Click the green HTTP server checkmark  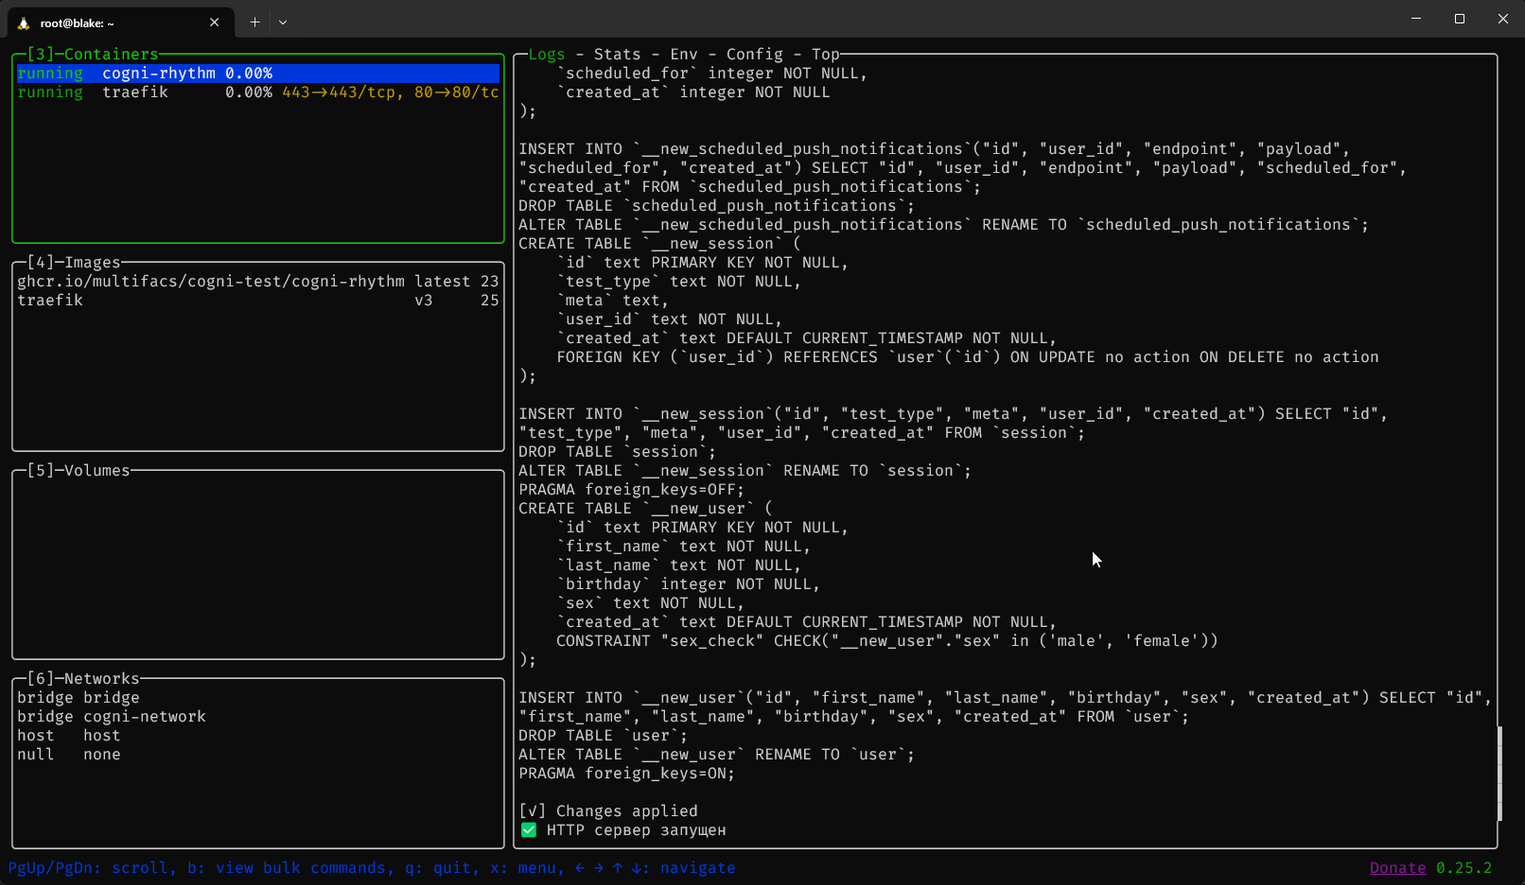(x=528, y=830)
